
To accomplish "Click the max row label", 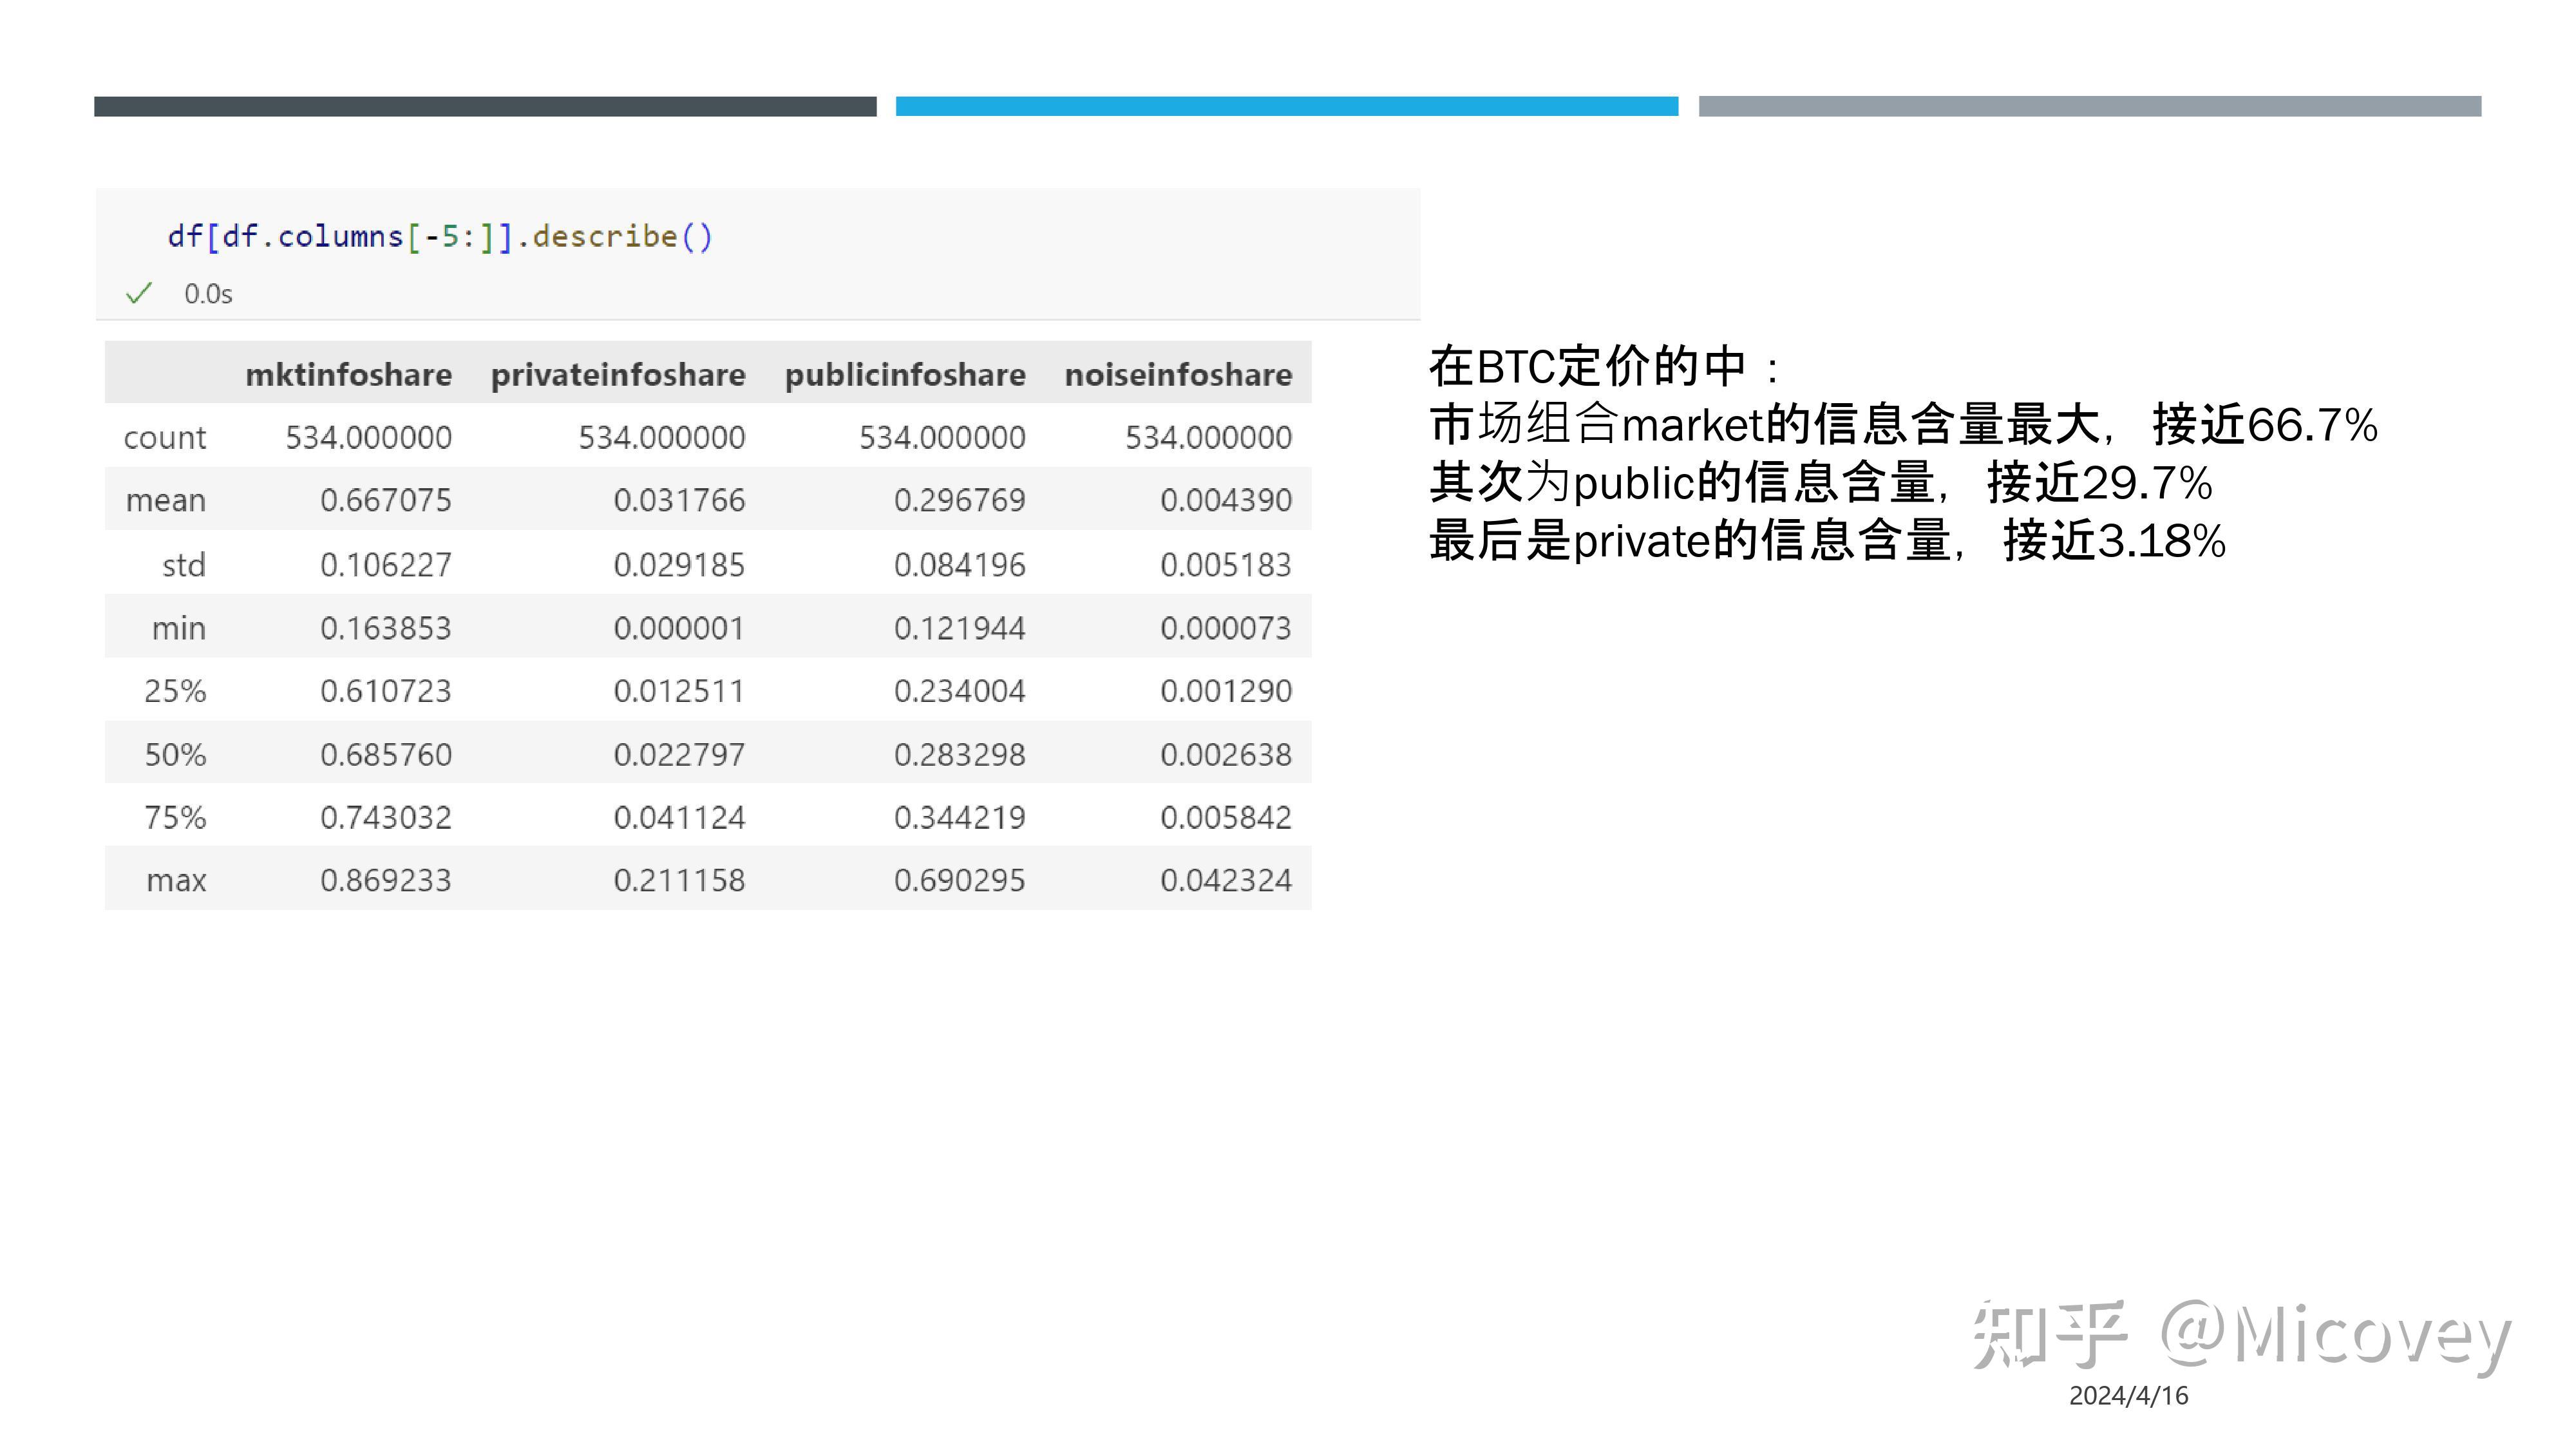I will (176, 881).
